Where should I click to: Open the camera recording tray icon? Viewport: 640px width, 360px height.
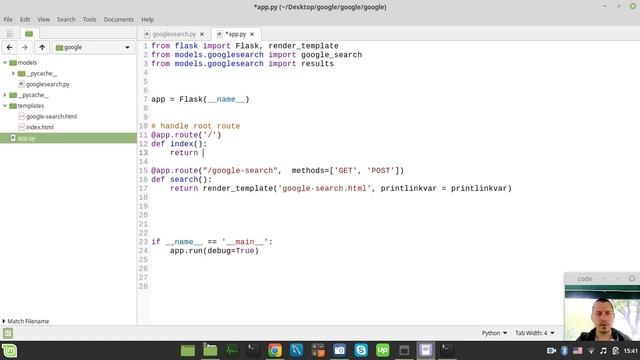pos(551,351)
